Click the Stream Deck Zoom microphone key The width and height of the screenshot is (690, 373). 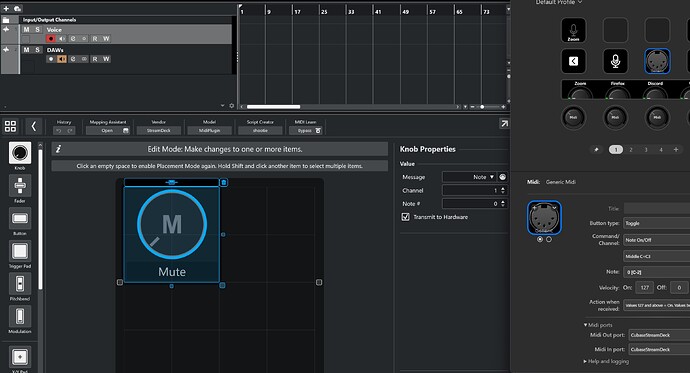pos(573,30)
